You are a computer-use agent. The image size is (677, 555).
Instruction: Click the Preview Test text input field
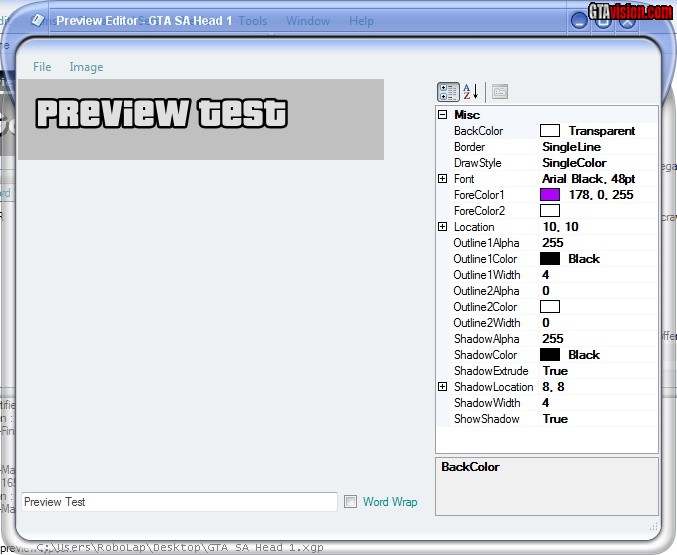click(x=178, y=502)
